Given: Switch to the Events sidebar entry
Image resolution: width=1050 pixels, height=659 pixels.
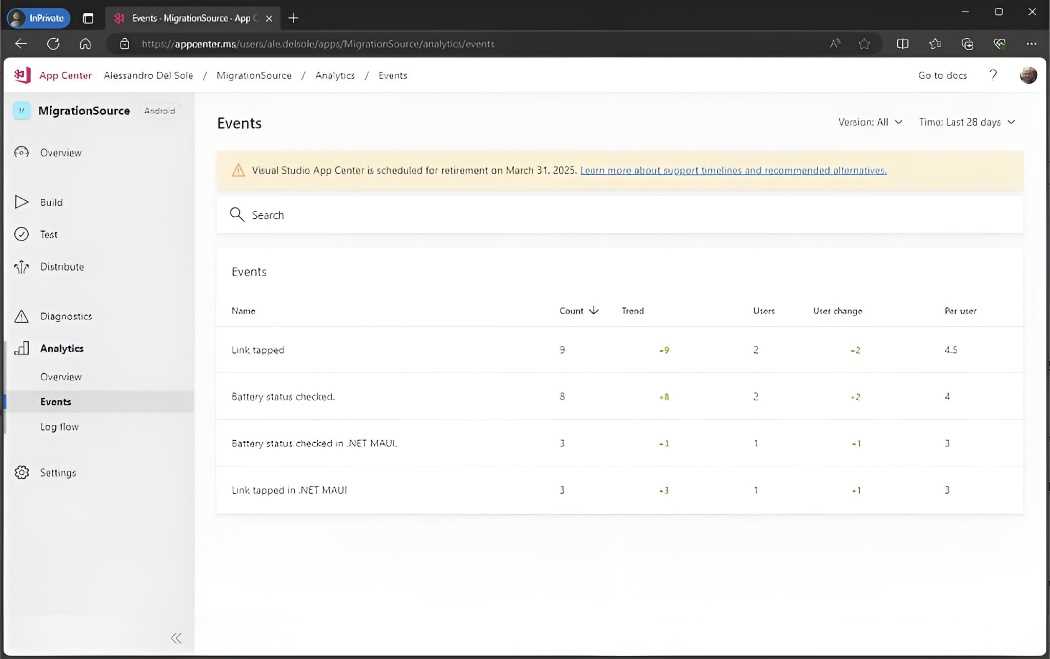Looking at the screenshot, I should [55, 402].
